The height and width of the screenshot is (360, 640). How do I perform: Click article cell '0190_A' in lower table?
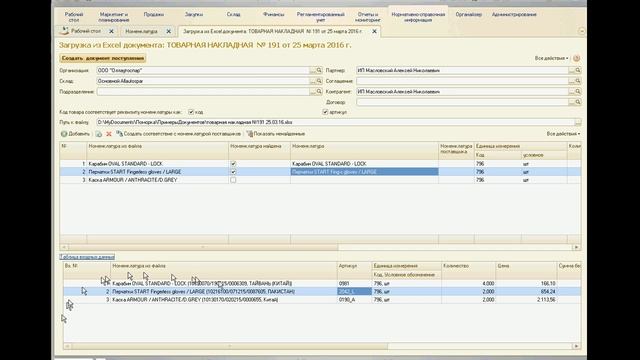354,300
